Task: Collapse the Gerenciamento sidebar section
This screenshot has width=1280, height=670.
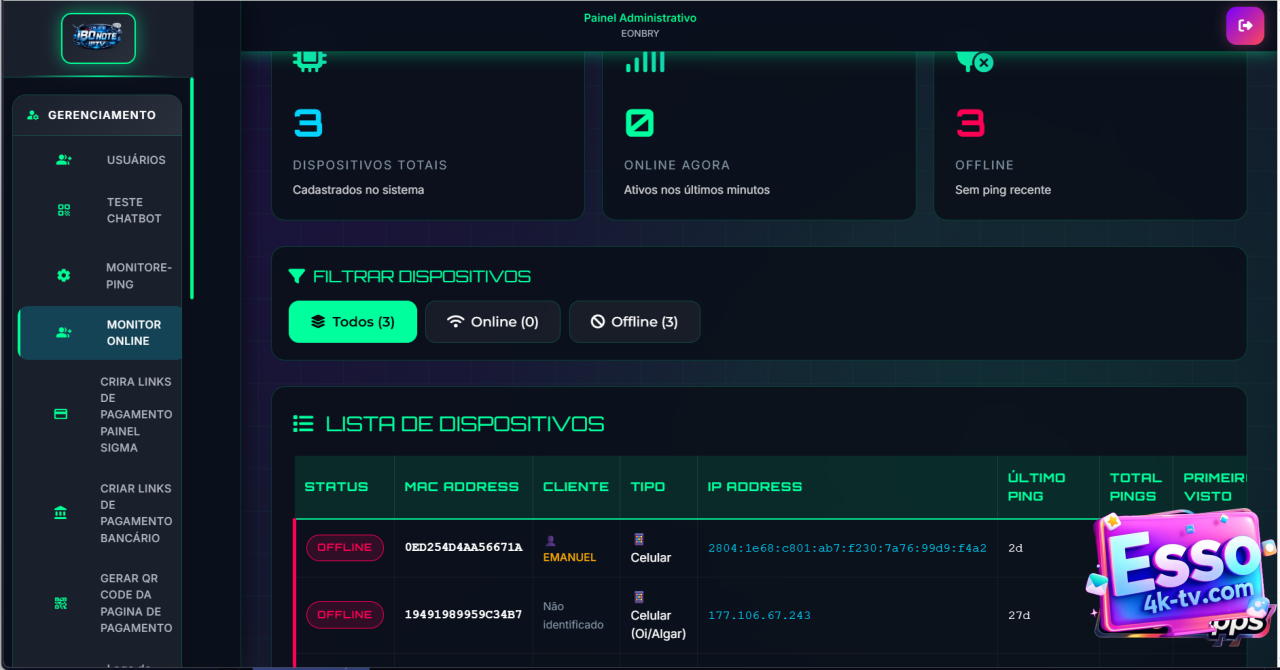Action: pyautogui.click(x=97, y=115)
